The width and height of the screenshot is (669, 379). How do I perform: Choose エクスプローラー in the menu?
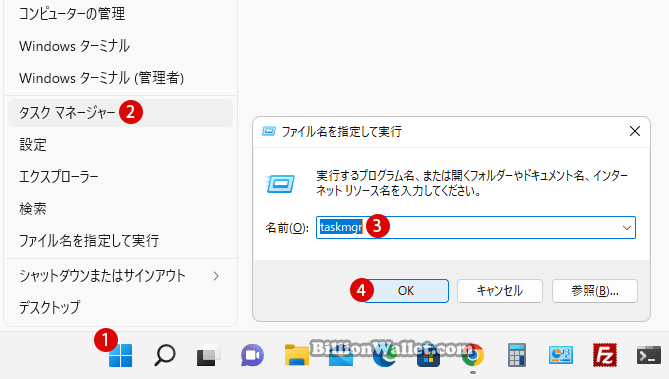[120, 176]
